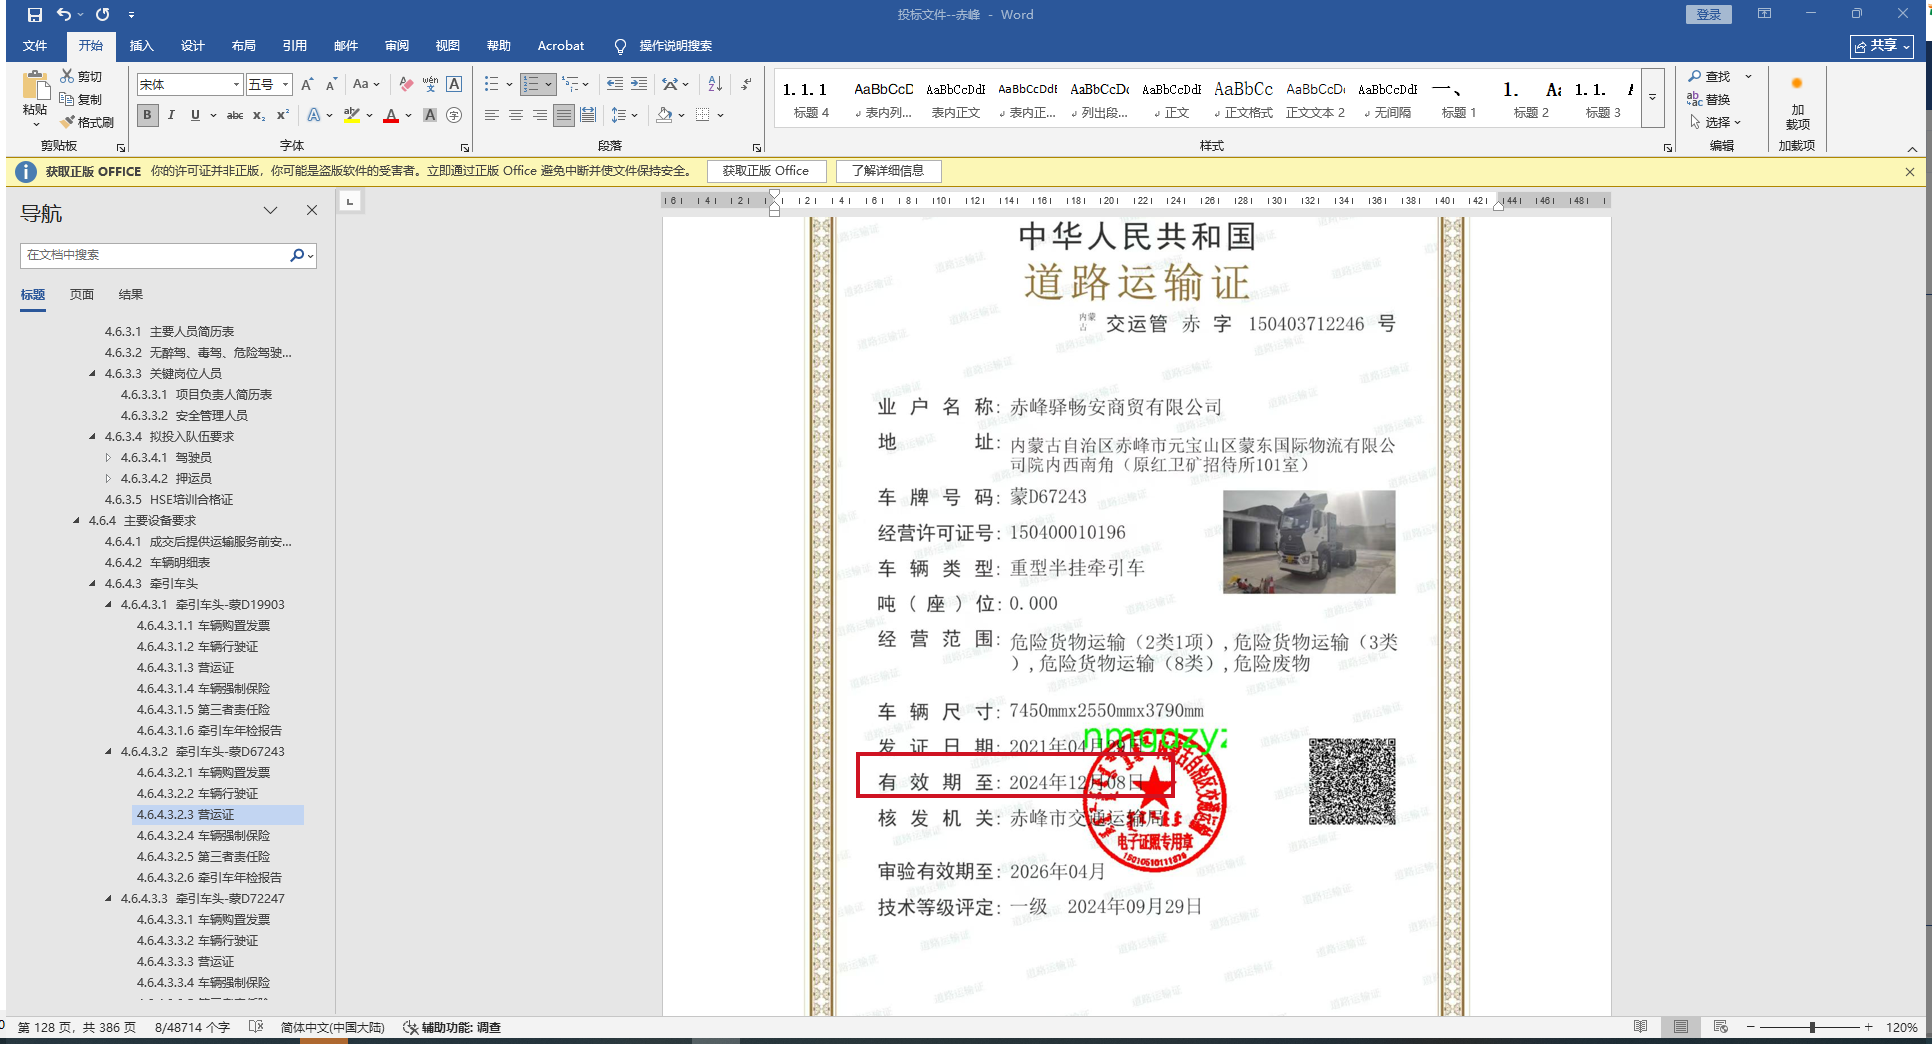Screen dimensions: 1932x1044
Task: Toggle italic formatting button
Action: click(171, 116)
